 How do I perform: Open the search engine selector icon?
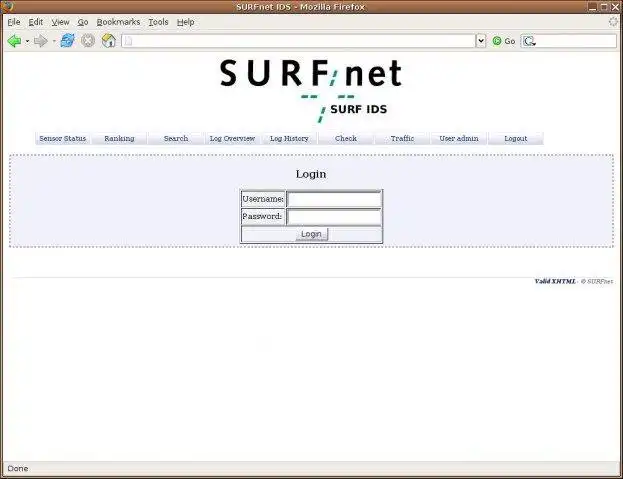coord(529,41)
